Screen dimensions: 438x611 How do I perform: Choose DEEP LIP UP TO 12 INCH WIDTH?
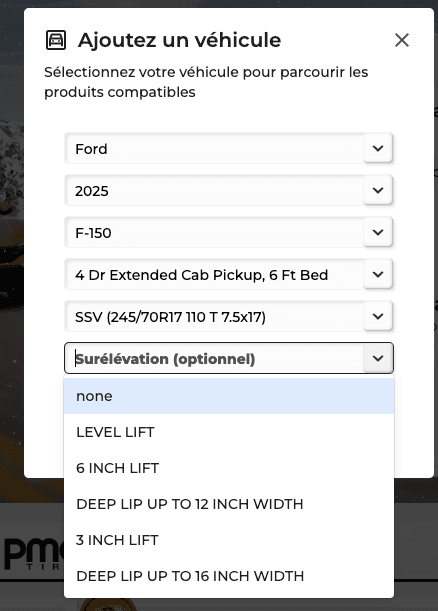tap(229, 504)
